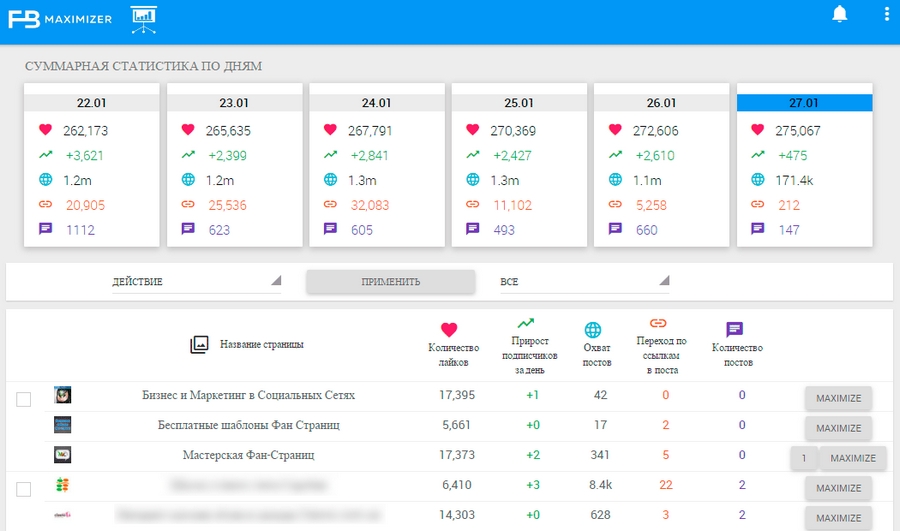Click the 171.4k reach value
This screenshot has height=531, width=900.
tap(794, 180)
